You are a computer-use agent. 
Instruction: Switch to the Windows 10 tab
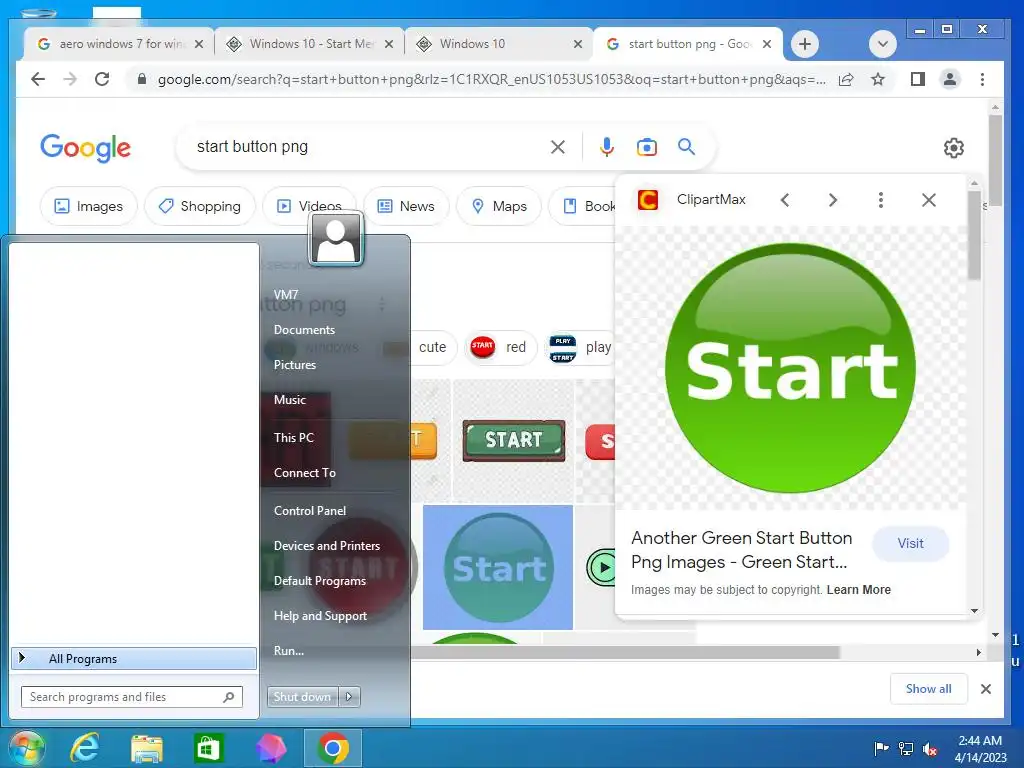point(500,44)
